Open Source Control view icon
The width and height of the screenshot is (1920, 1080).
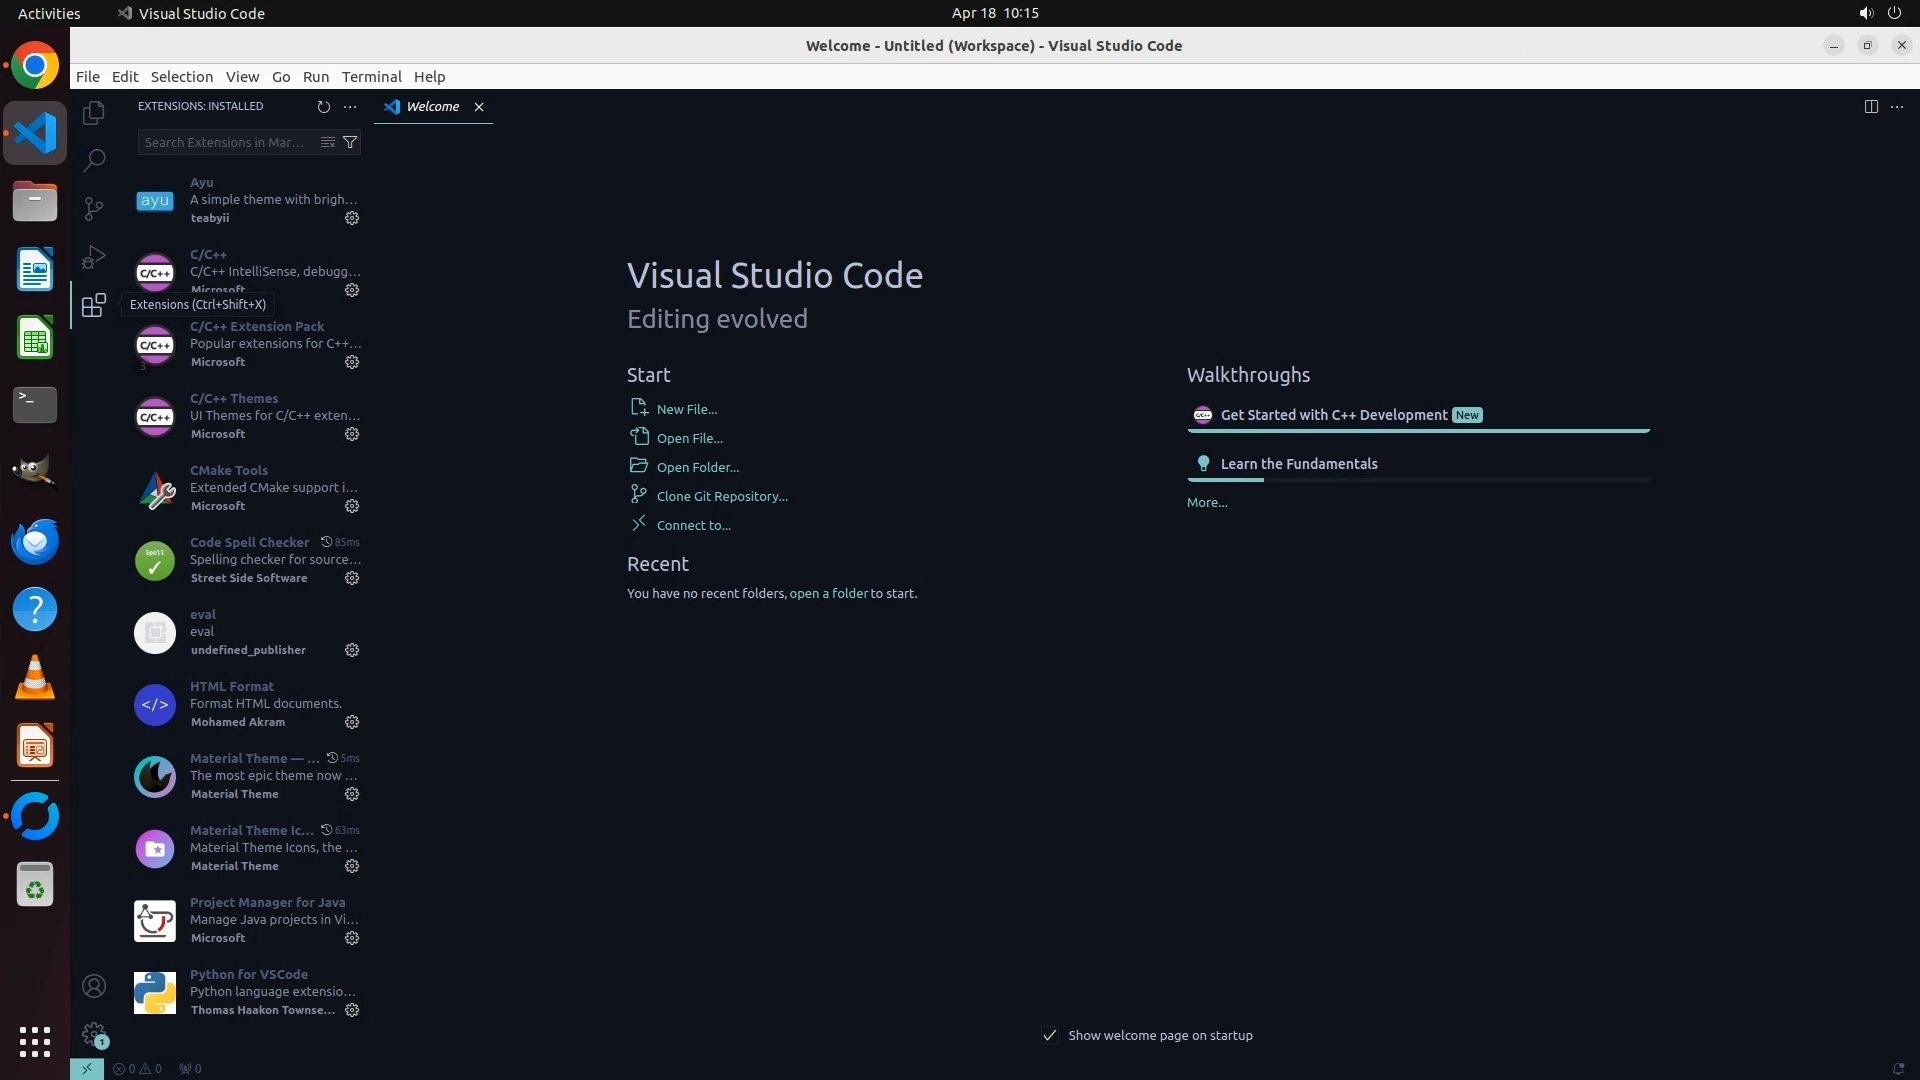click(94, 208)
